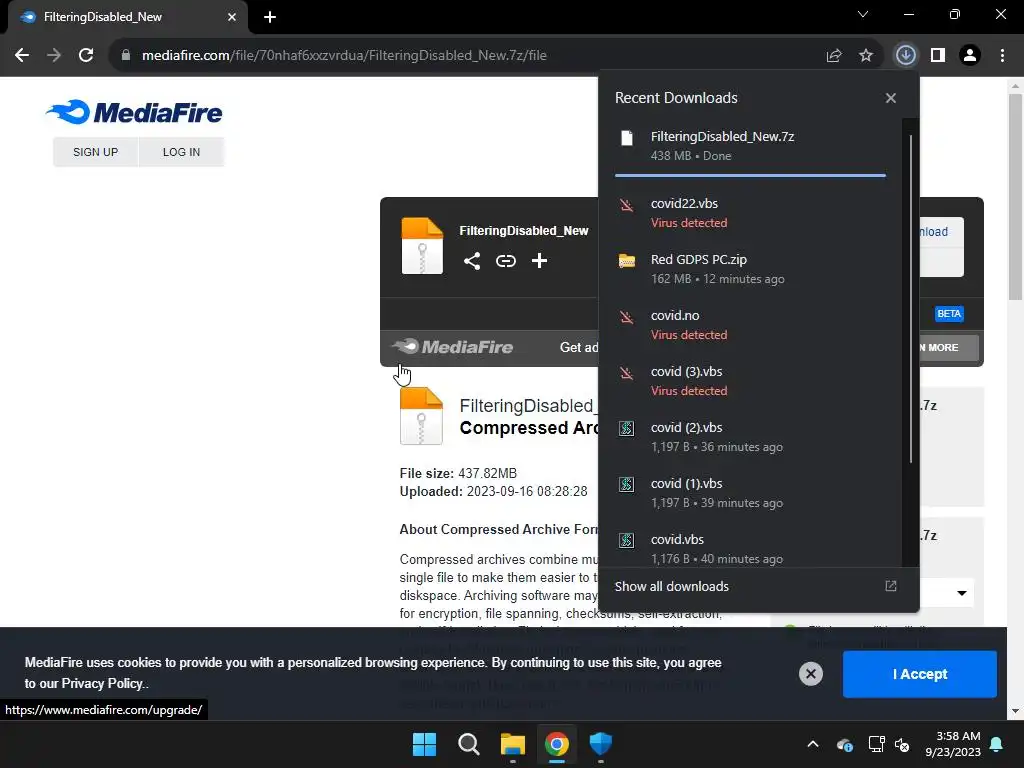Click the LOG IN button
Screen dimensions: 1024x768
(x=181, y=152)
